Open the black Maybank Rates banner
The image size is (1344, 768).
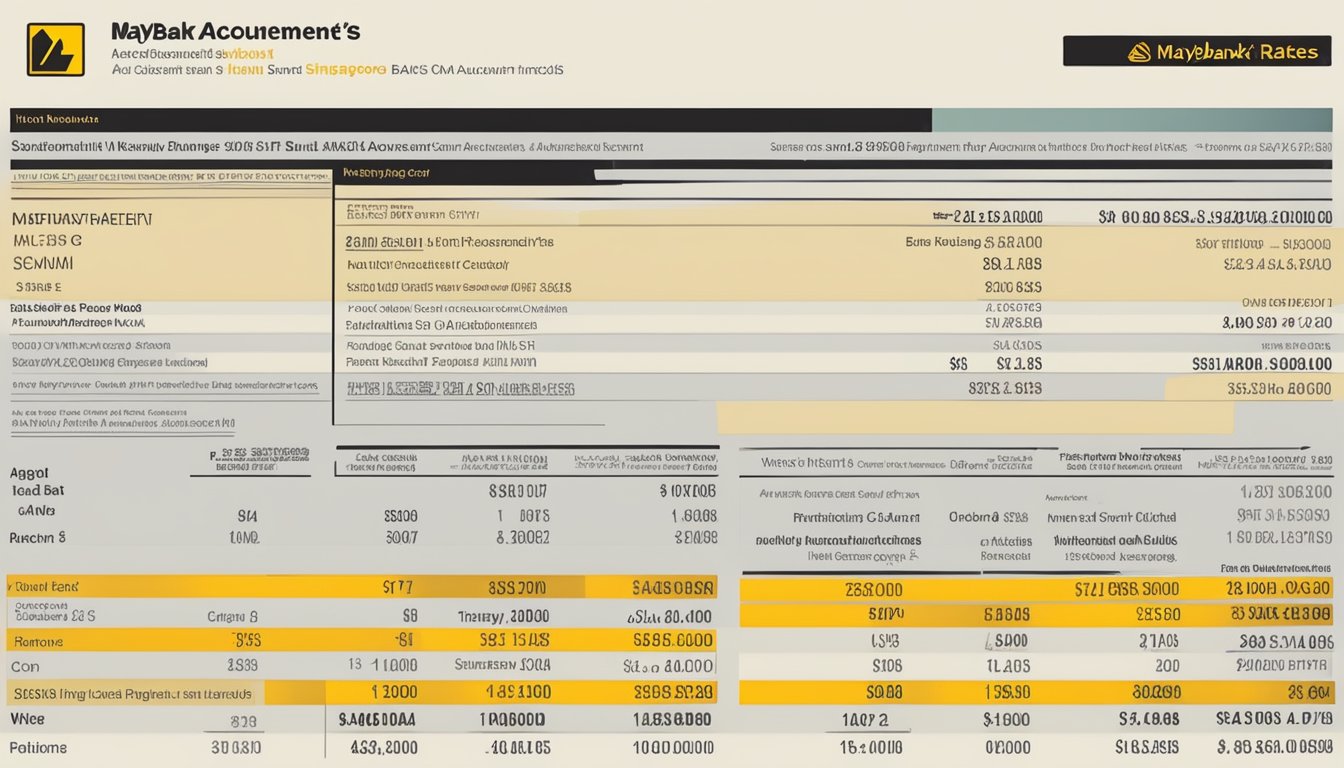1196,51
